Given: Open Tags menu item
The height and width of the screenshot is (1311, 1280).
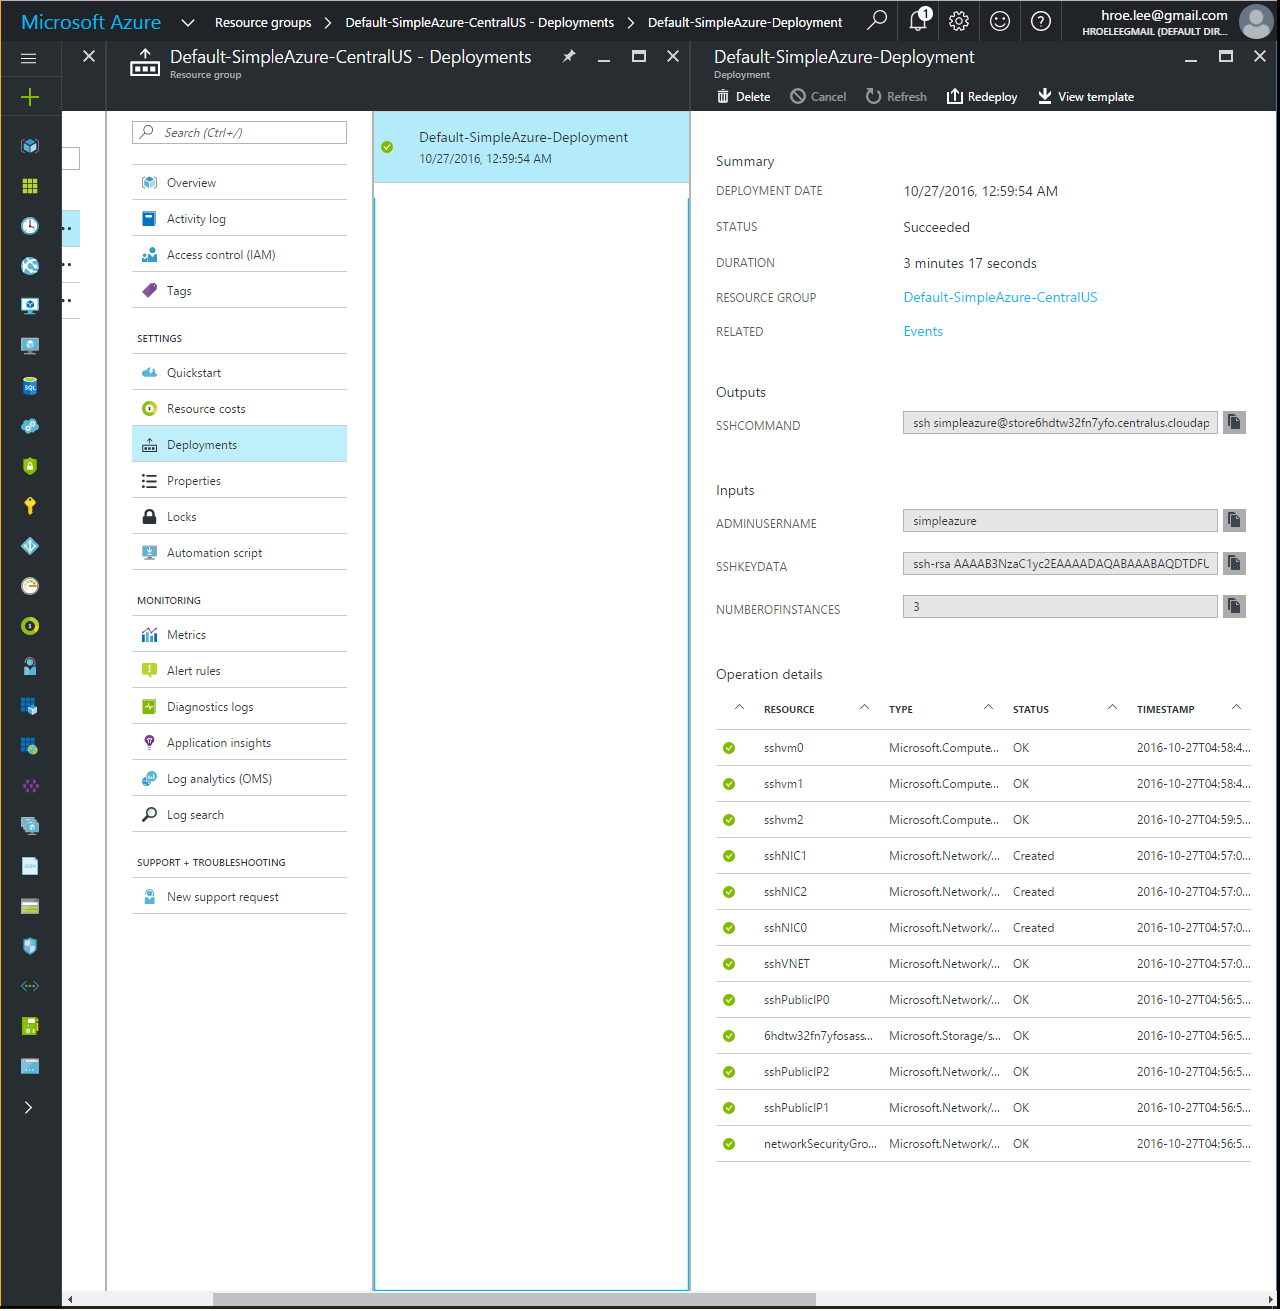Looking at the screenshot, I should pos(239,291).
